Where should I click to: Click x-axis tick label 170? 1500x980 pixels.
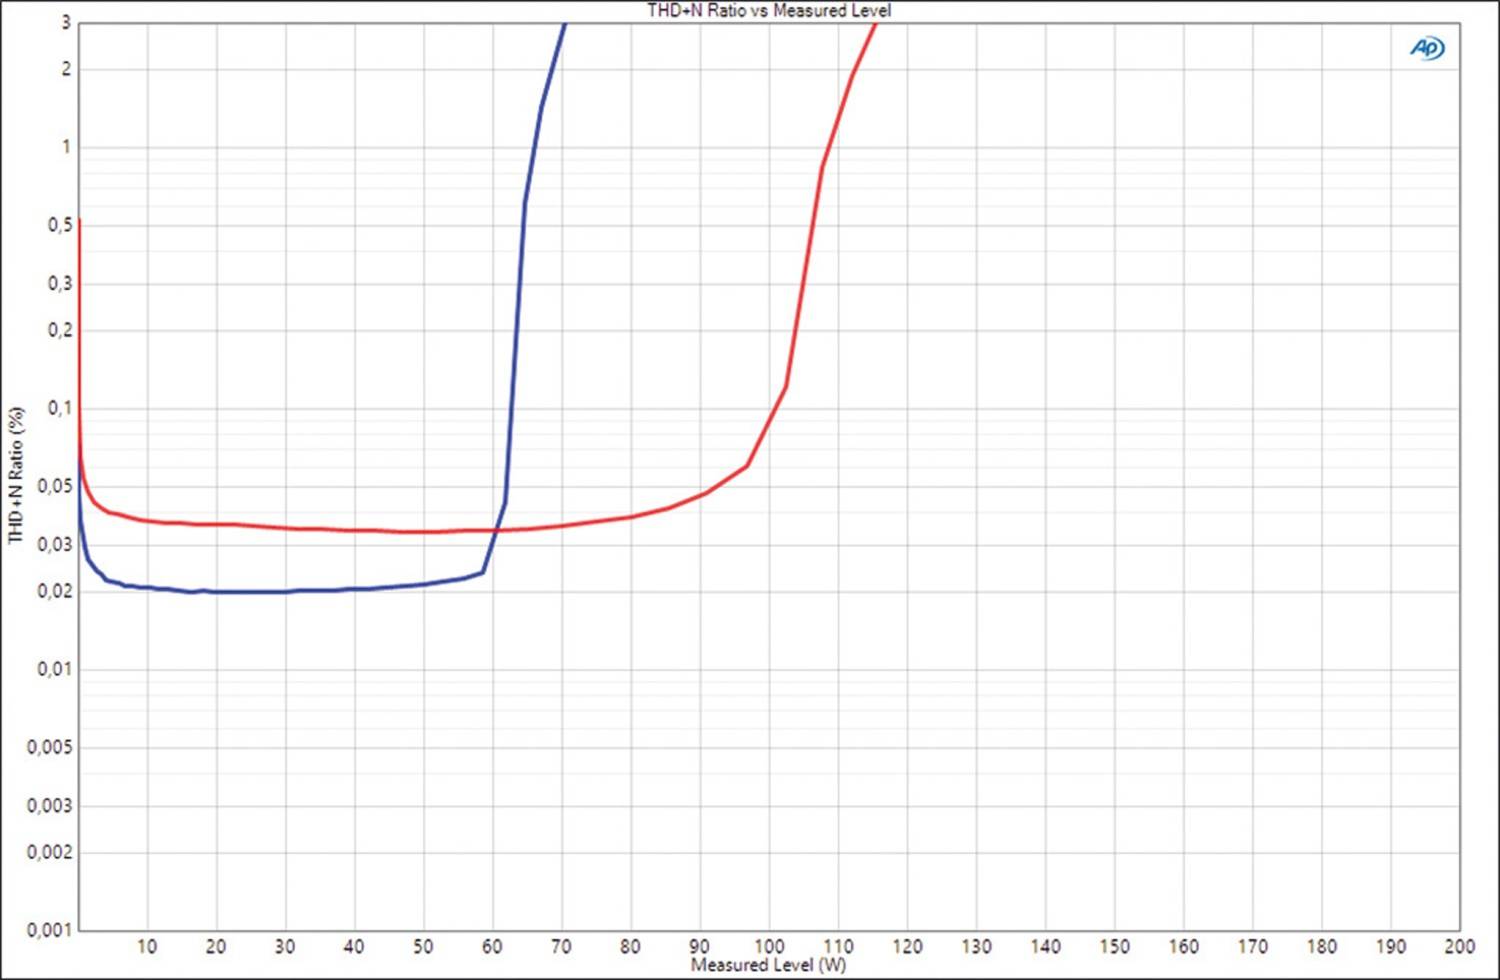(x=1252, y=946)
